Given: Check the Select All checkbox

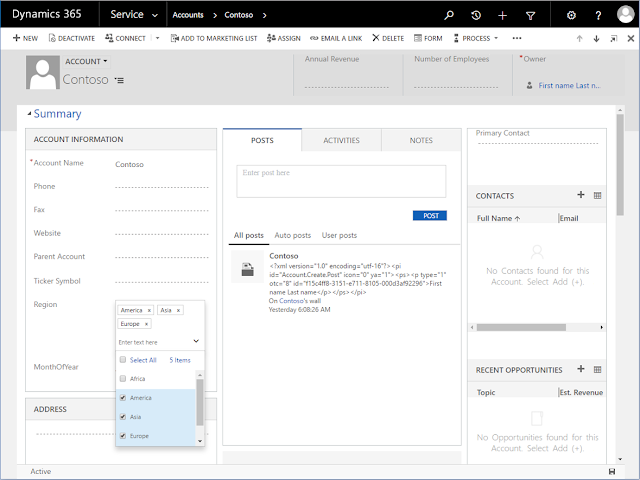Looking at the screenshot, I should tap(123, 360).
